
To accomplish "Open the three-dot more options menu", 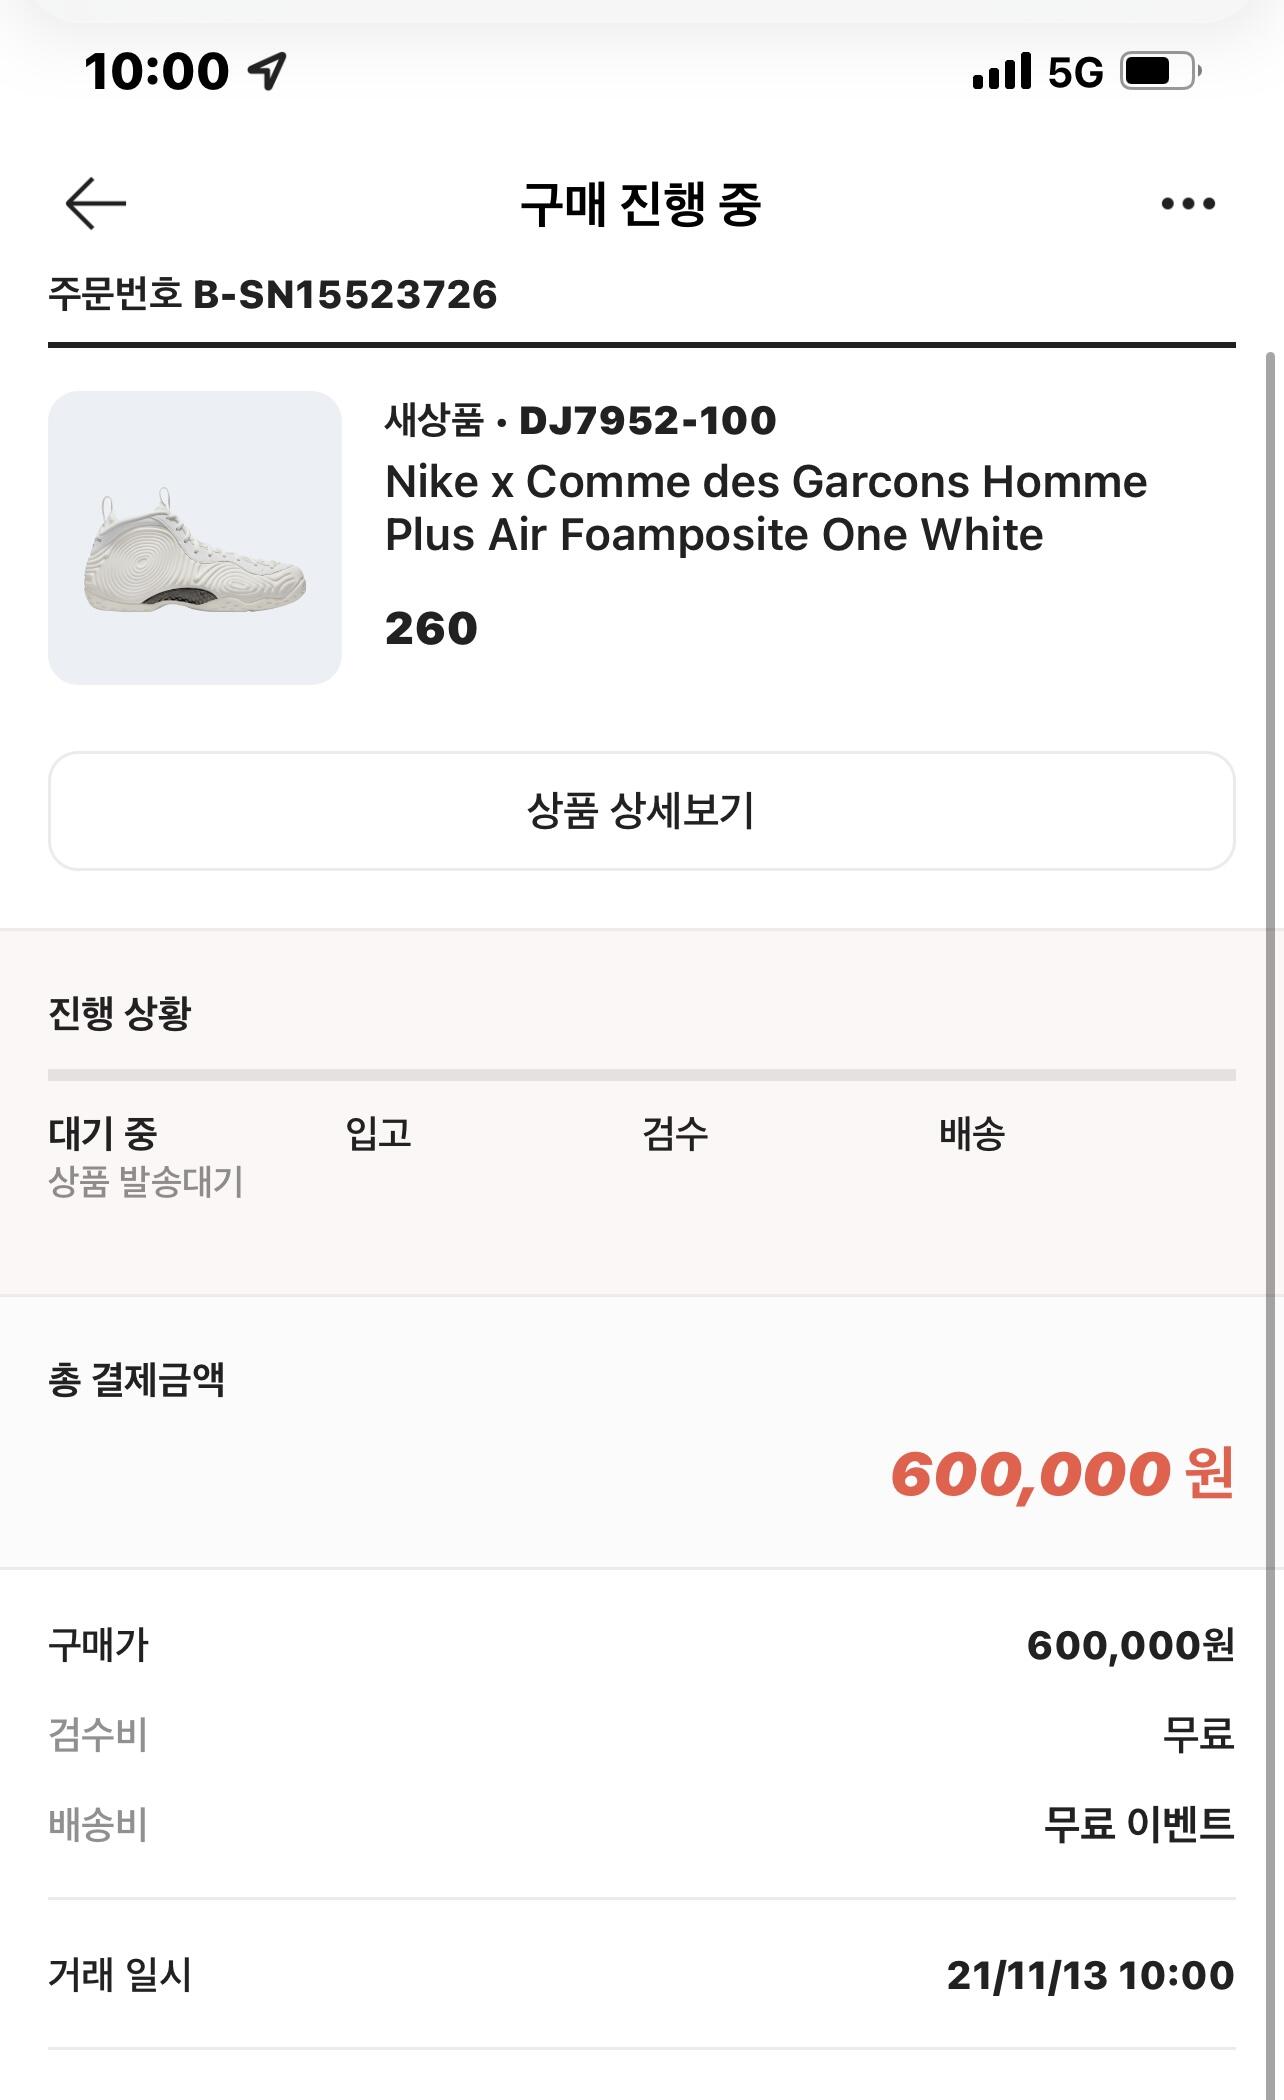I will 1188,204.
